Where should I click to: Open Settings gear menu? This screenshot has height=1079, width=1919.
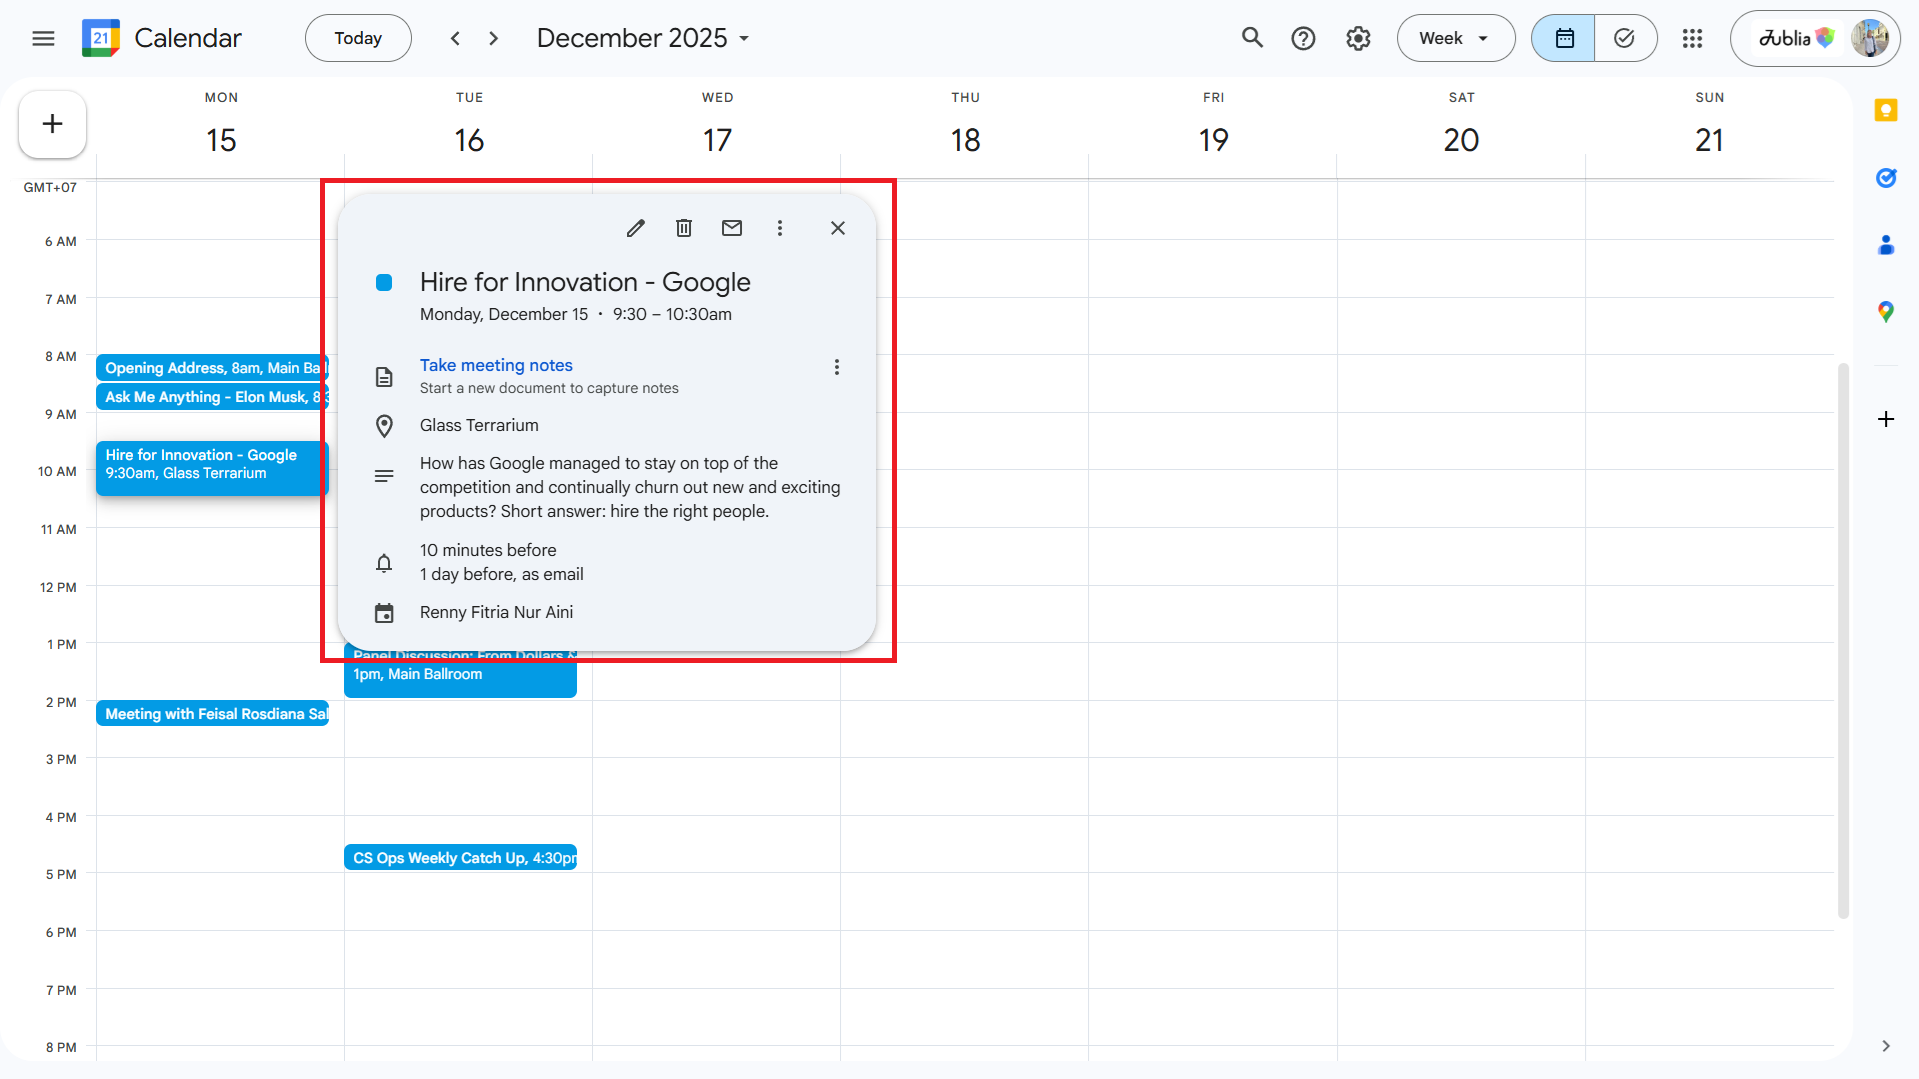coord(1358,38)
